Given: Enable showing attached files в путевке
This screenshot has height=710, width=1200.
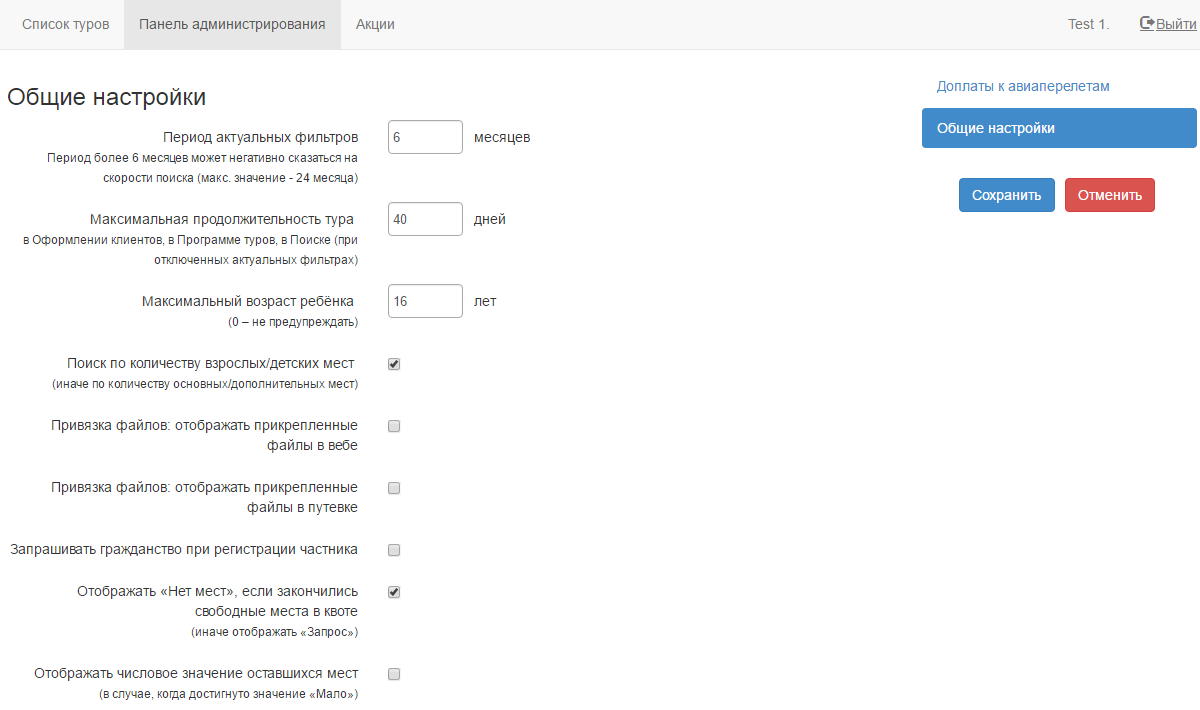Looking at the screenshot, I should [x=394, y=488].
